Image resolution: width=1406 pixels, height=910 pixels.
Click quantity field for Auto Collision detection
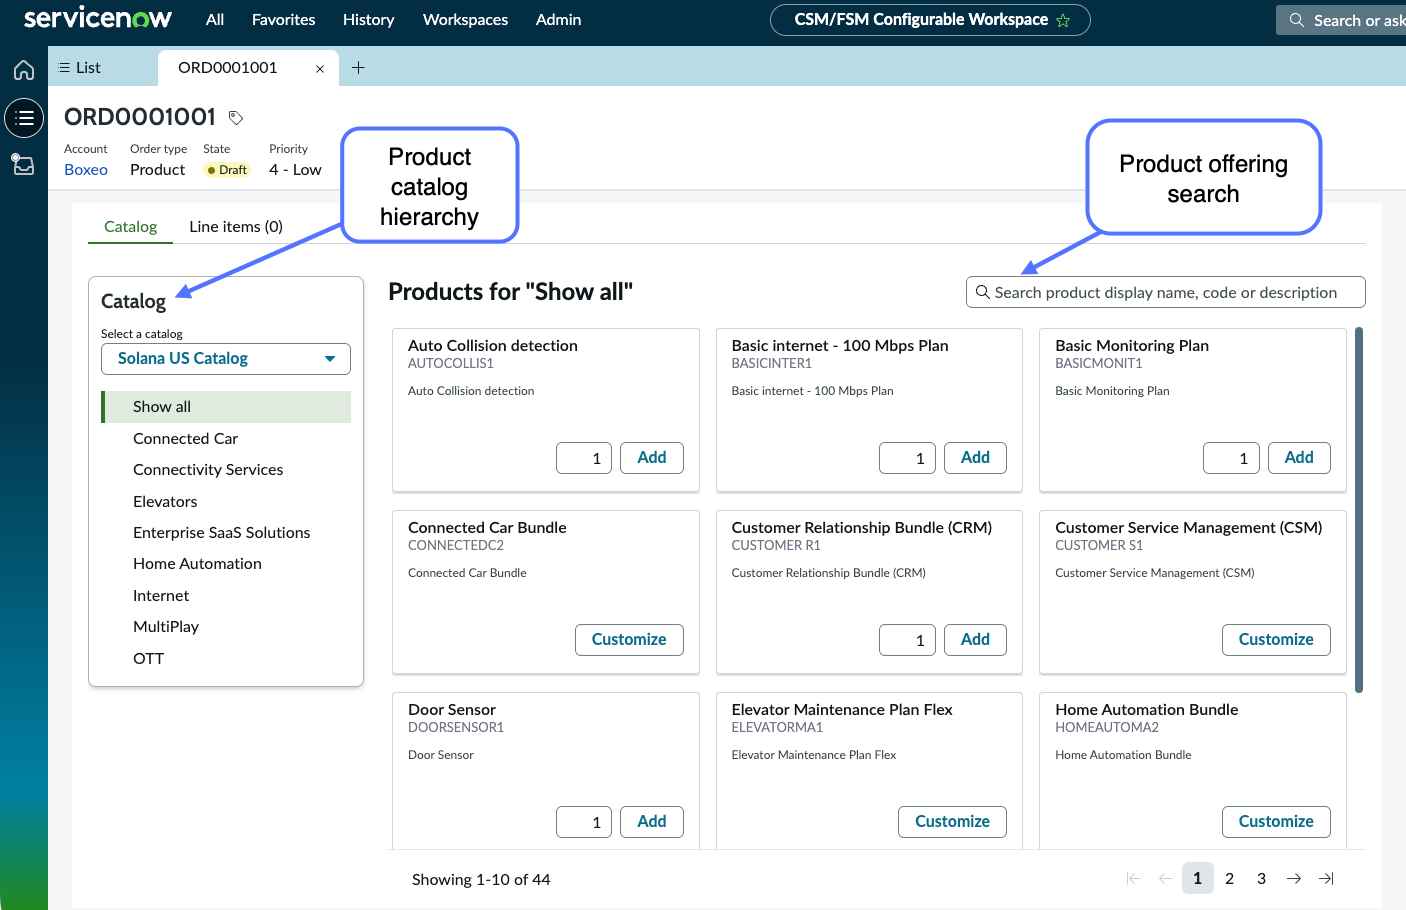(584, 458)
